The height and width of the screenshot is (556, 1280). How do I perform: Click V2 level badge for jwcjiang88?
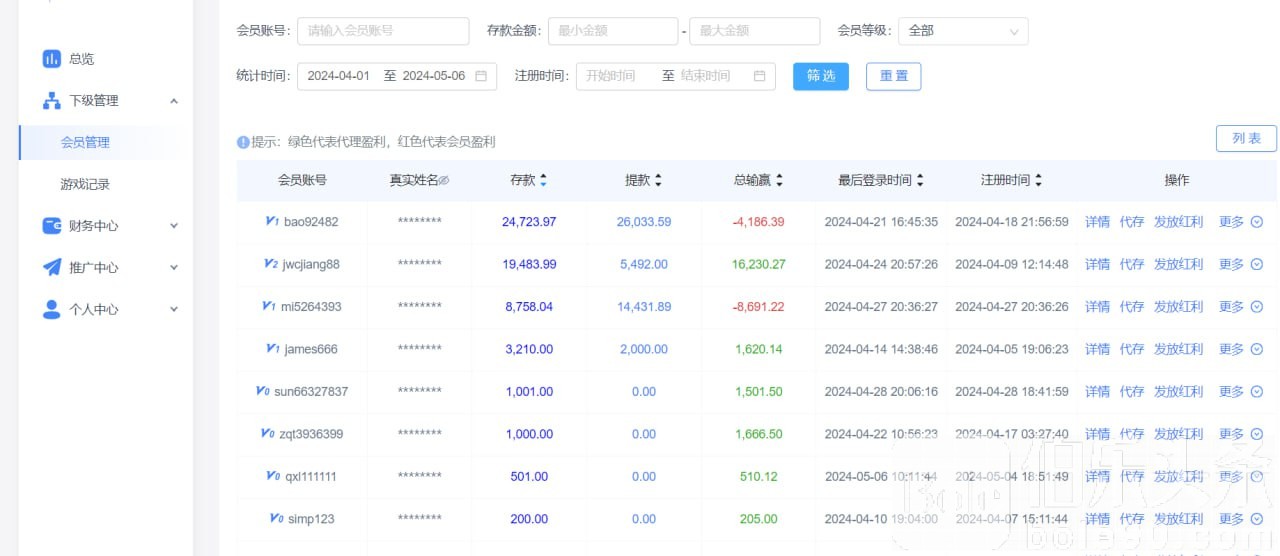point(270,264)
